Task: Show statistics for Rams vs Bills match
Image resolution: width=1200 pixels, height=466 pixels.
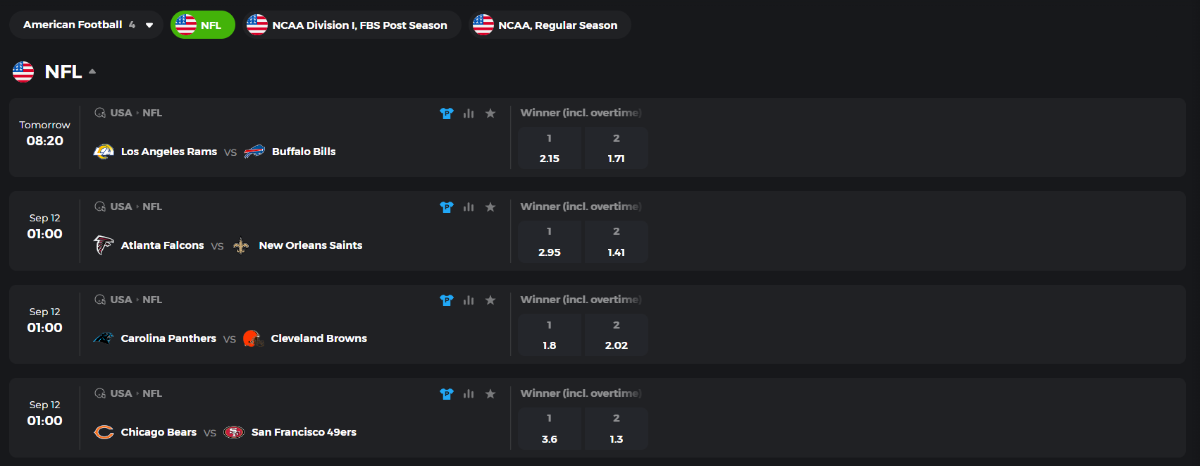Action: coord(468,113)
